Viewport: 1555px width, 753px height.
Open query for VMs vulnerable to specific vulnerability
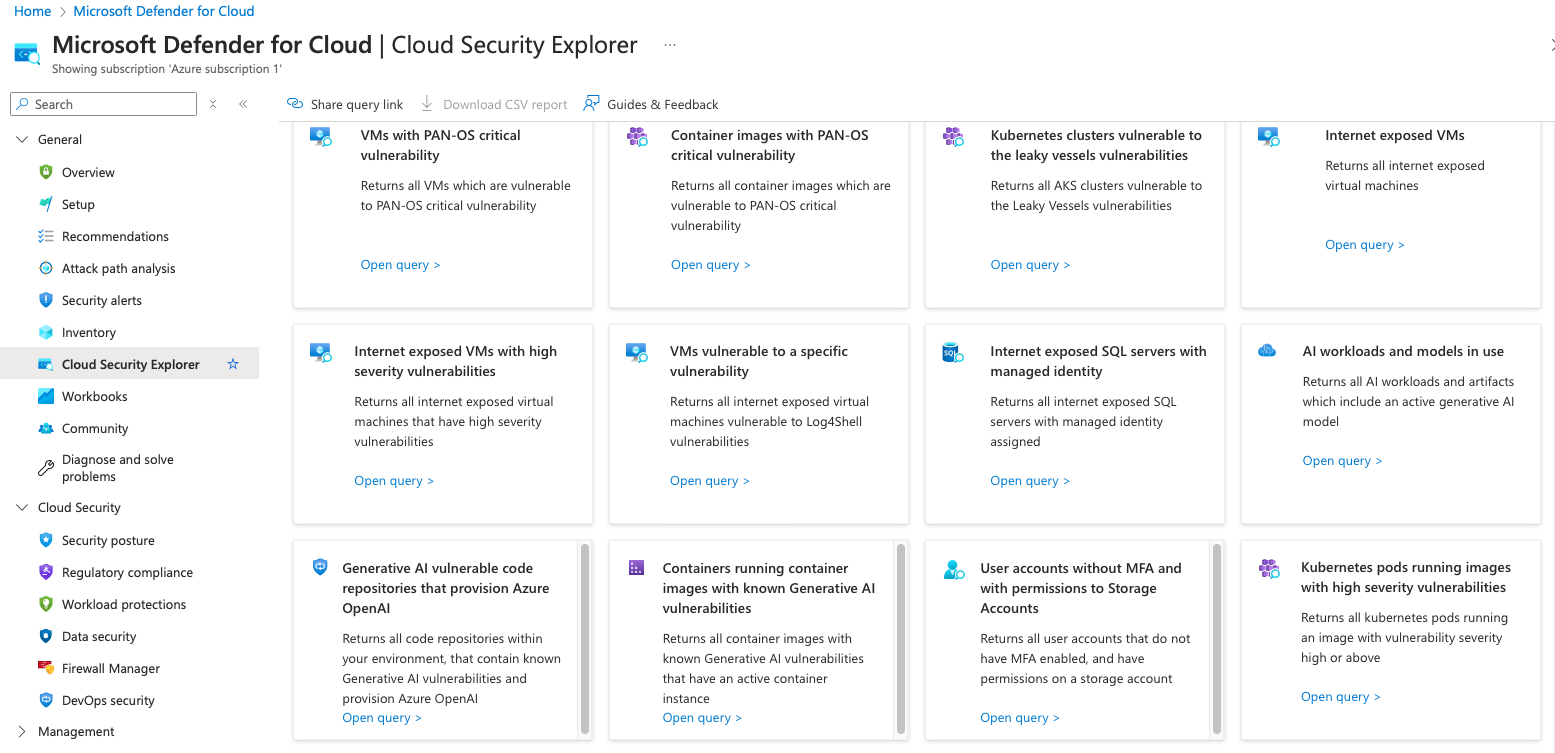pyautogui.click(x=710, y=481)
